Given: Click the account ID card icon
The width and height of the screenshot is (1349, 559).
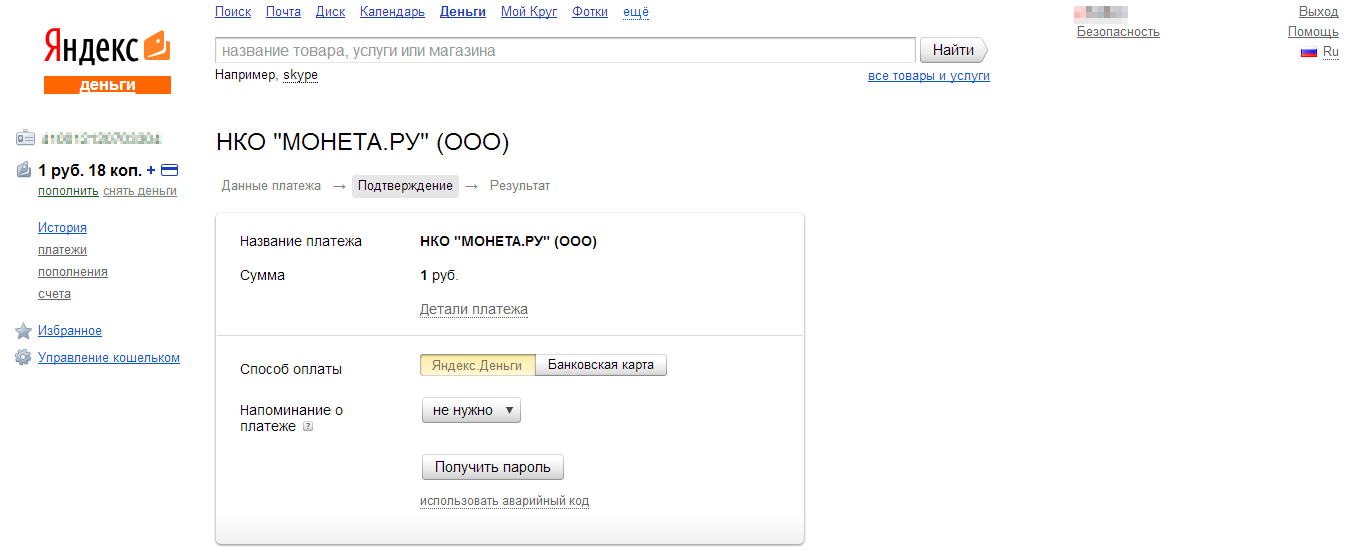Looking at the screenshot, I should [25, 138].
